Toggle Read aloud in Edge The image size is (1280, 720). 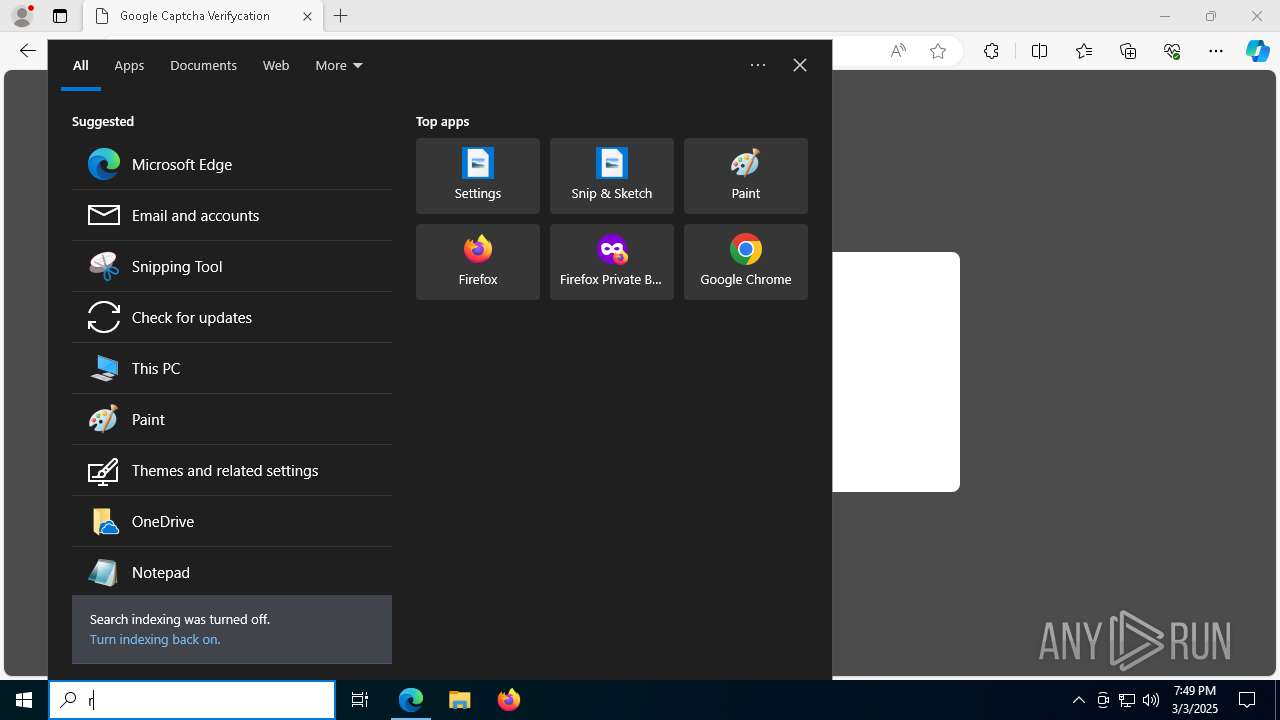click(898, 51)
